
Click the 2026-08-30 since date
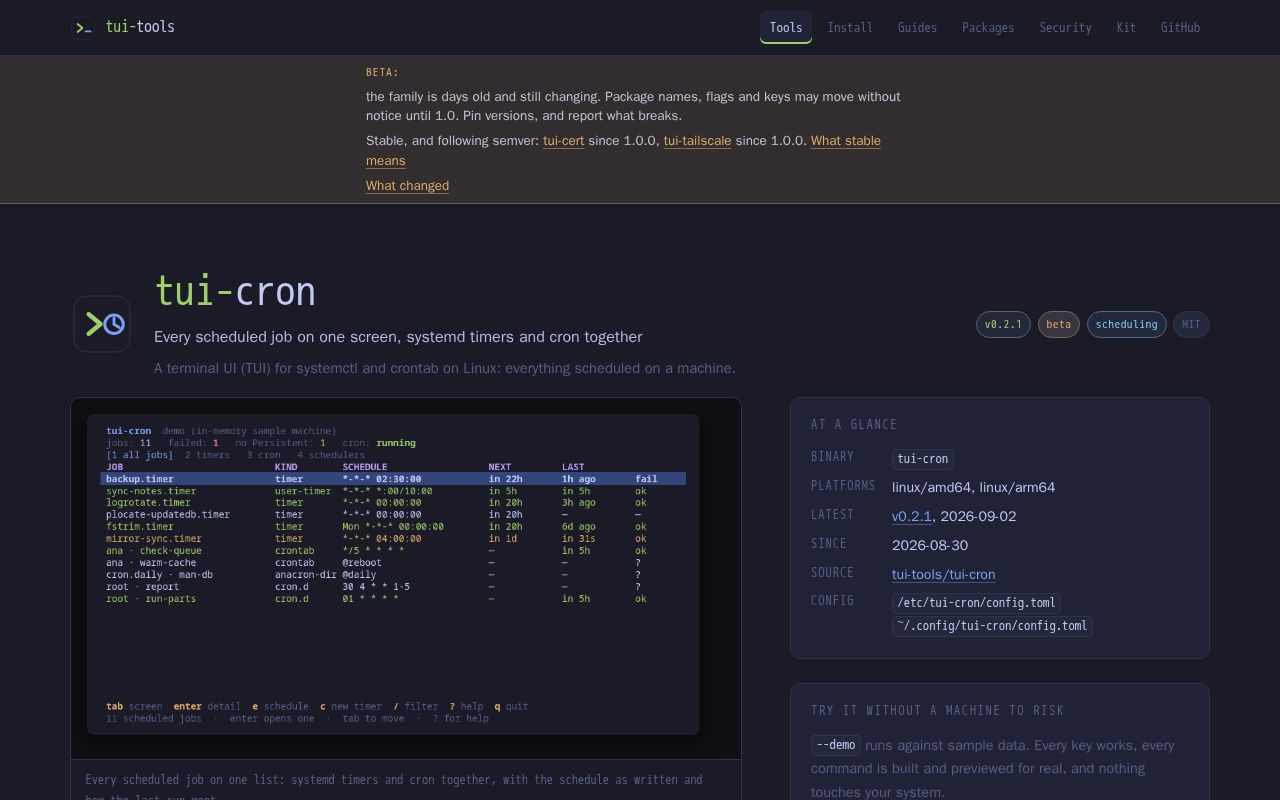coord(930,545)
